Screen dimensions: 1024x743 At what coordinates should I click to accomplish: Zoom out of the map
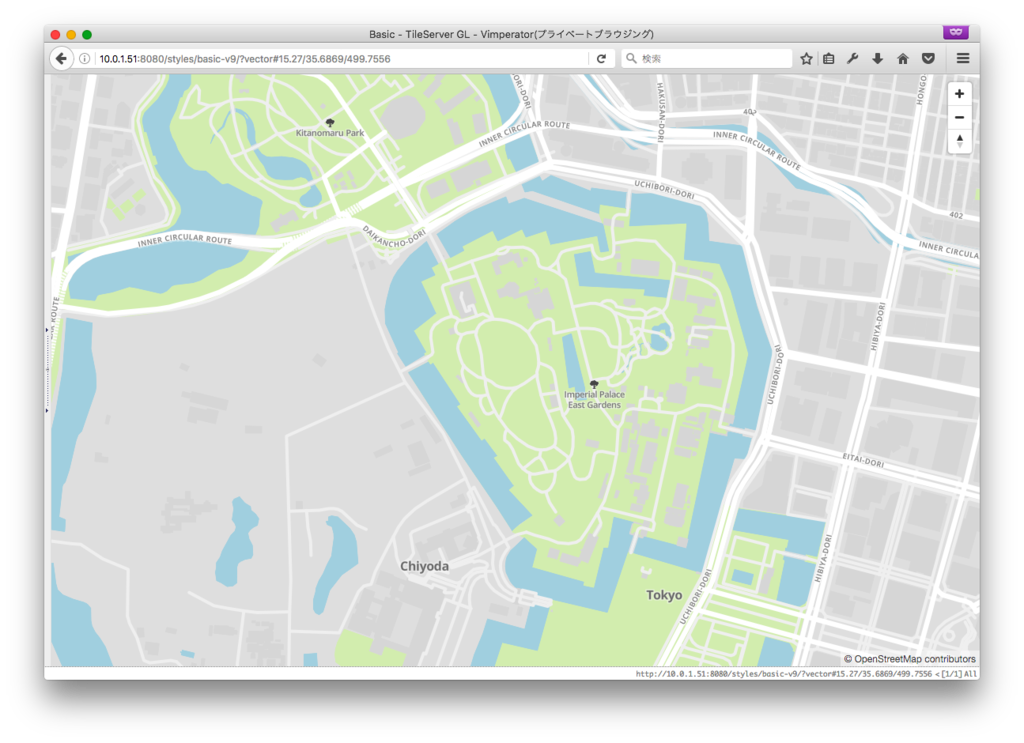coord(959,118)
